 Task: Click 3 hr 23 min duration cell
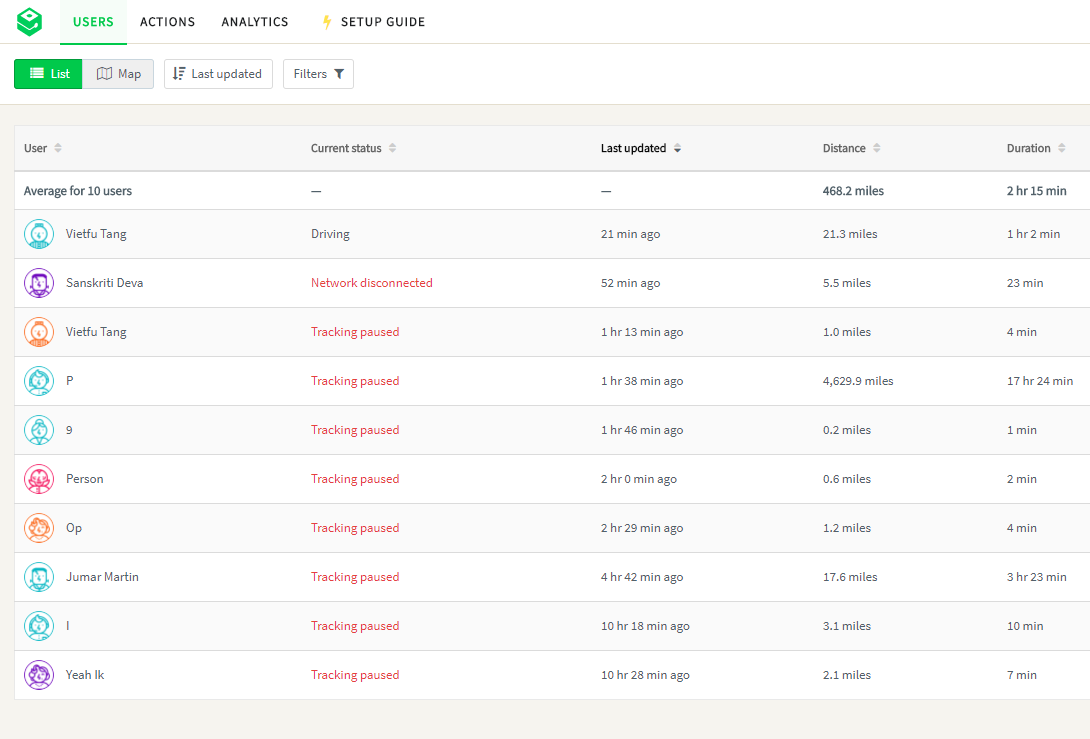tap(1036, 577)
